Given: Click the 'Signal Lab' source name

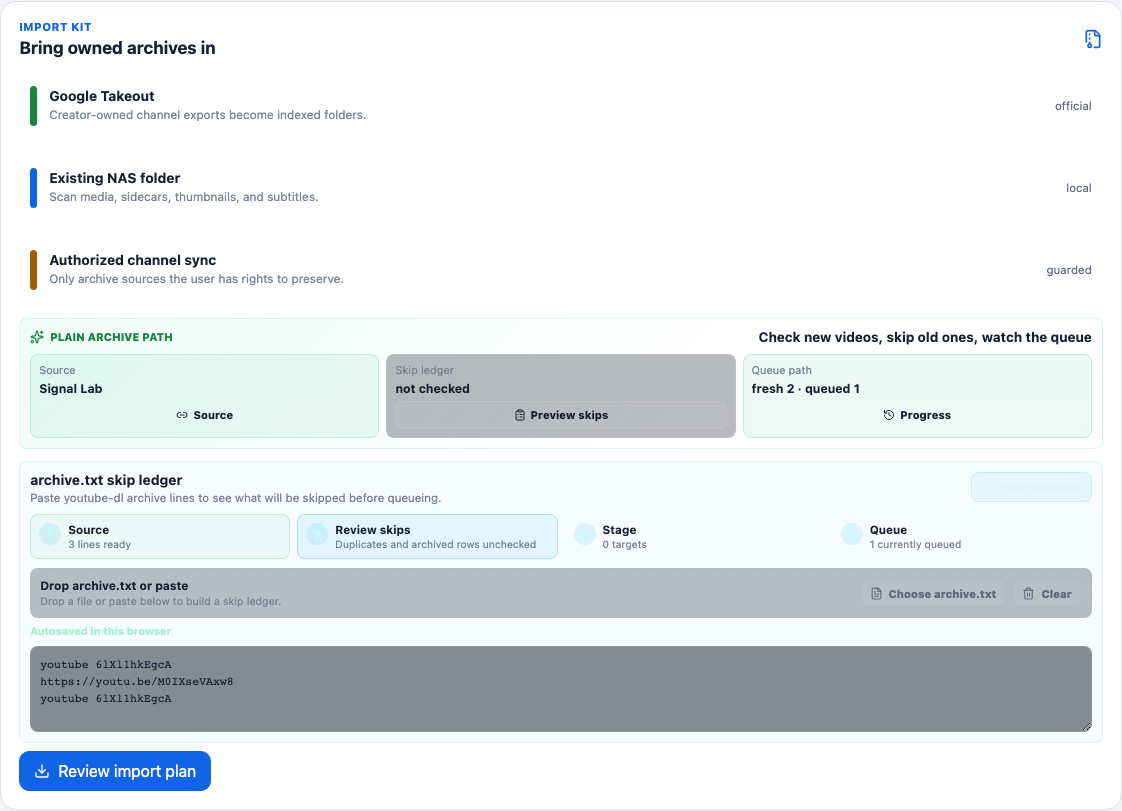Looking at the screenshot, I should click(71, 389).
